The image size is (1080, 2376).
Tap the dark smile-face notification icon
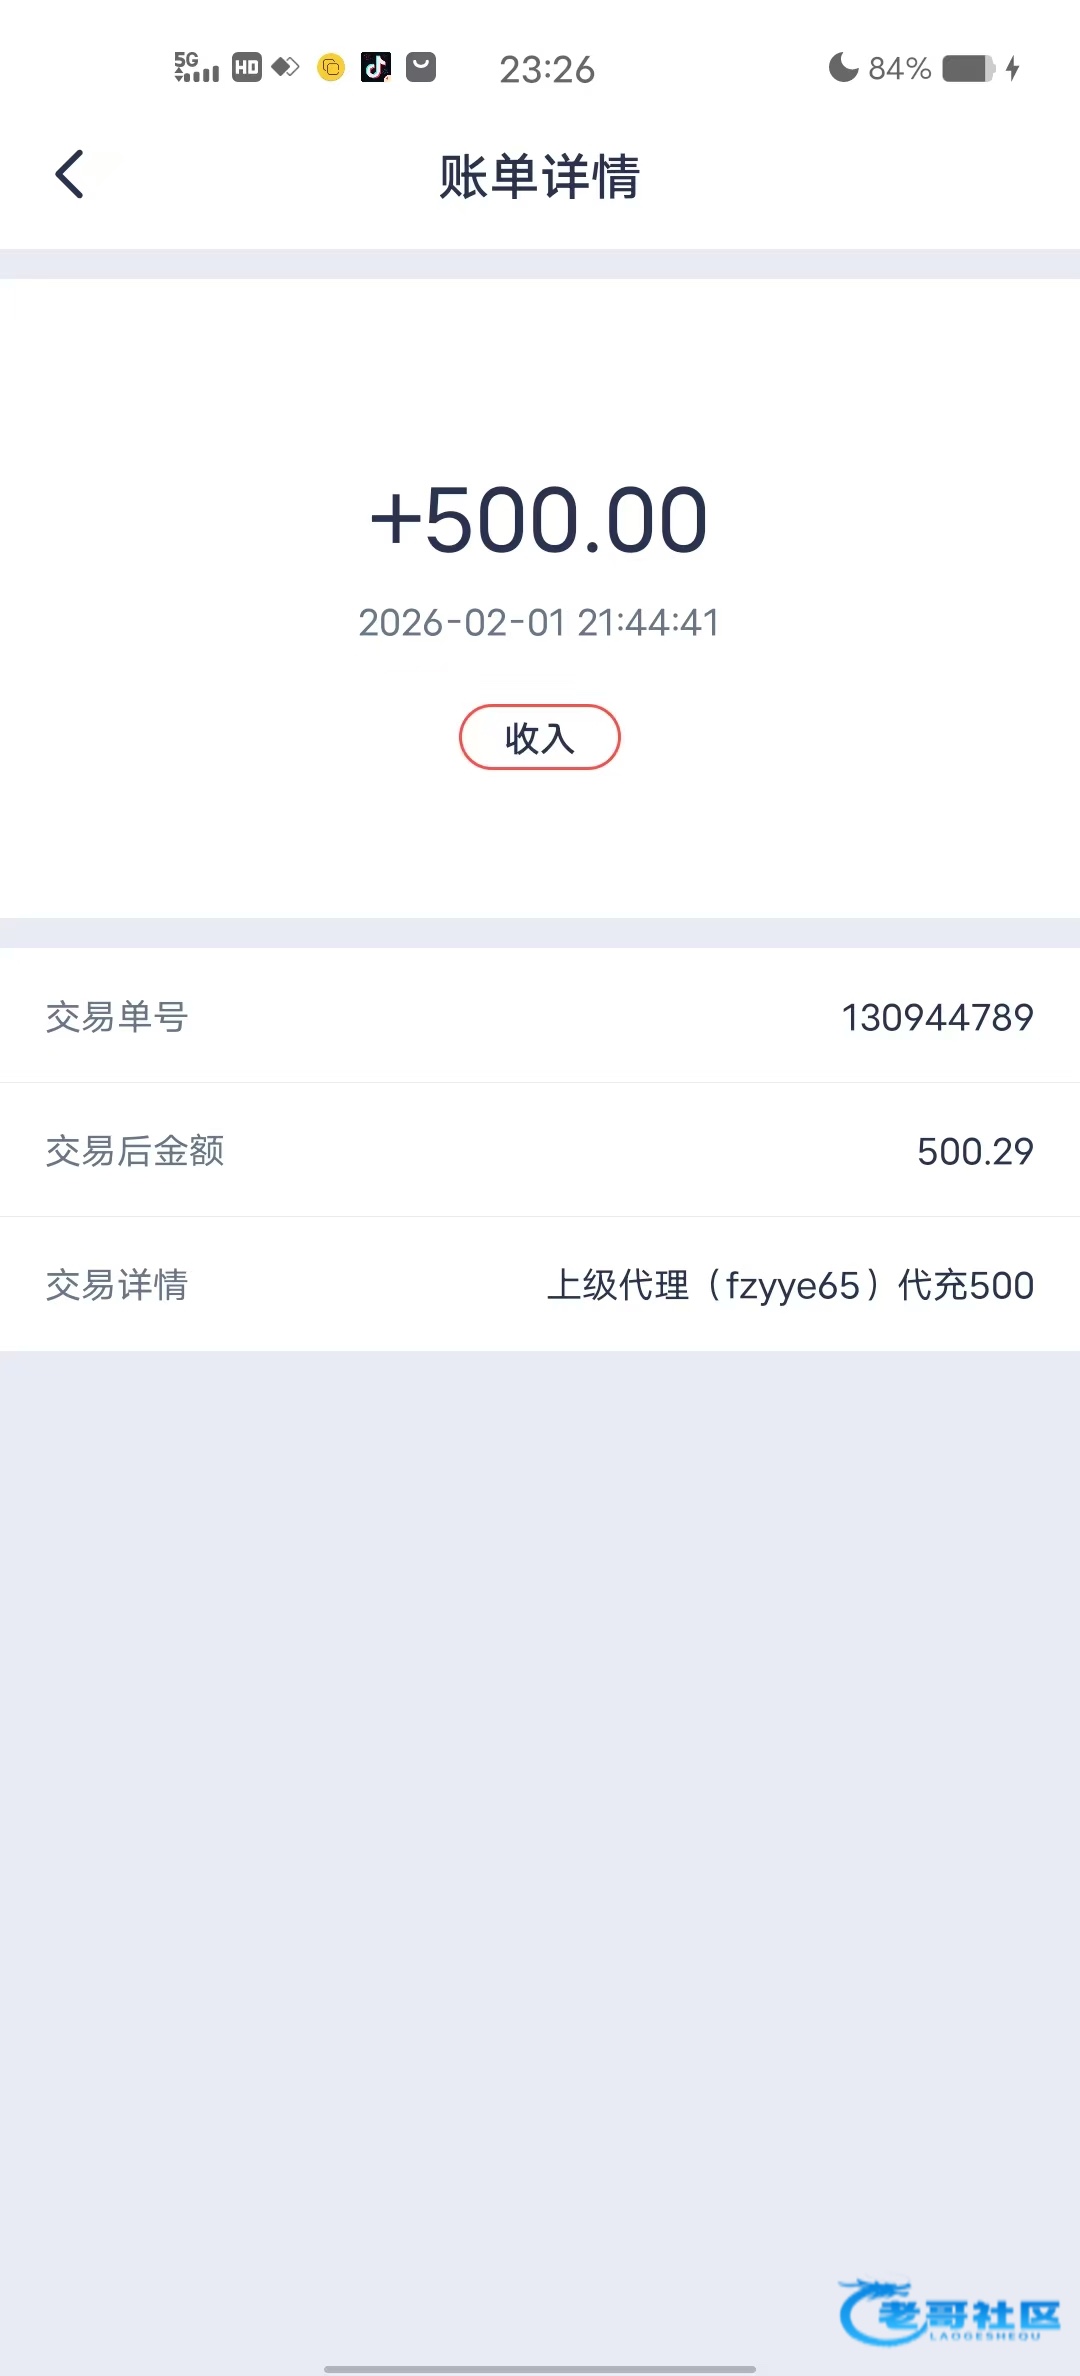click(x=421, y=67)
